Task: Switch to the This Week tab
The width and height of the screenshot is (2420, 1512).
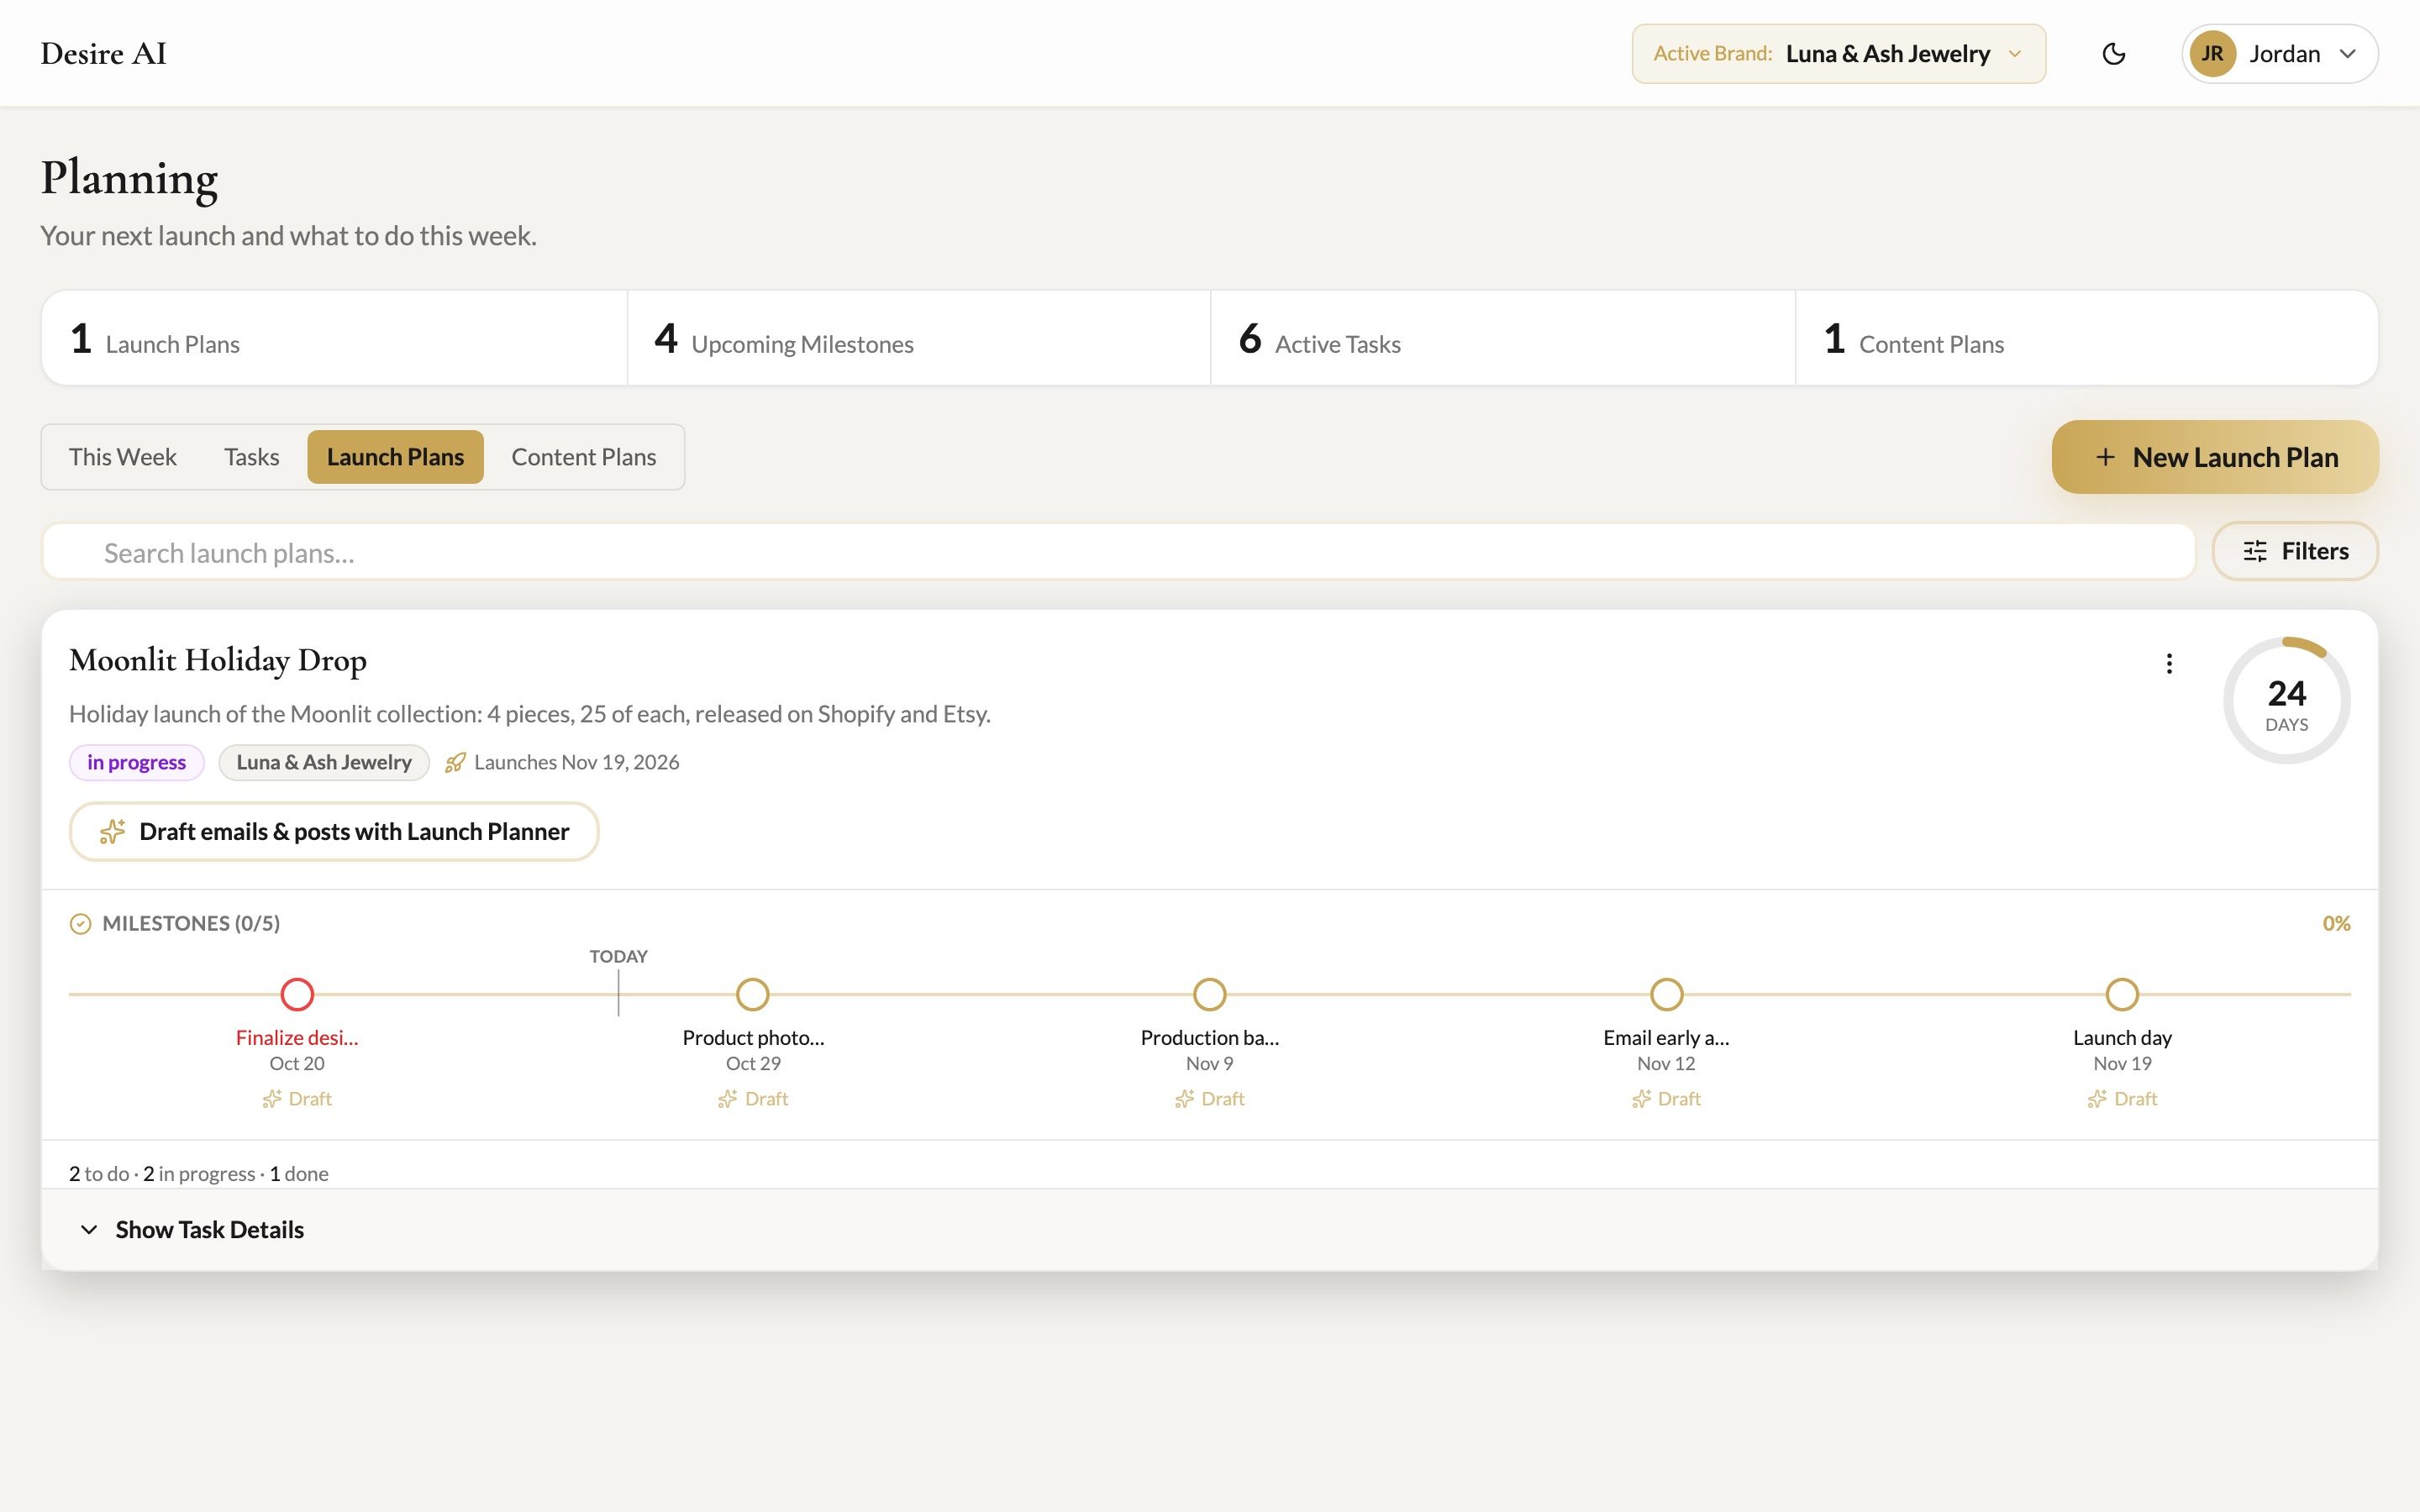Action: 122,457
